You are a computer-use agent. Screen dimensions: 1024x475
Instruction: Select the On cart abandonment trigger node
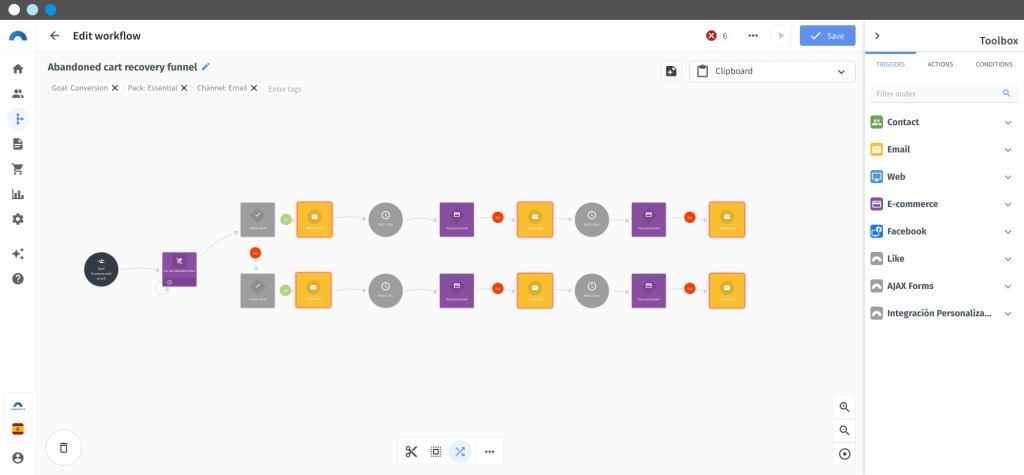[179, 269]
